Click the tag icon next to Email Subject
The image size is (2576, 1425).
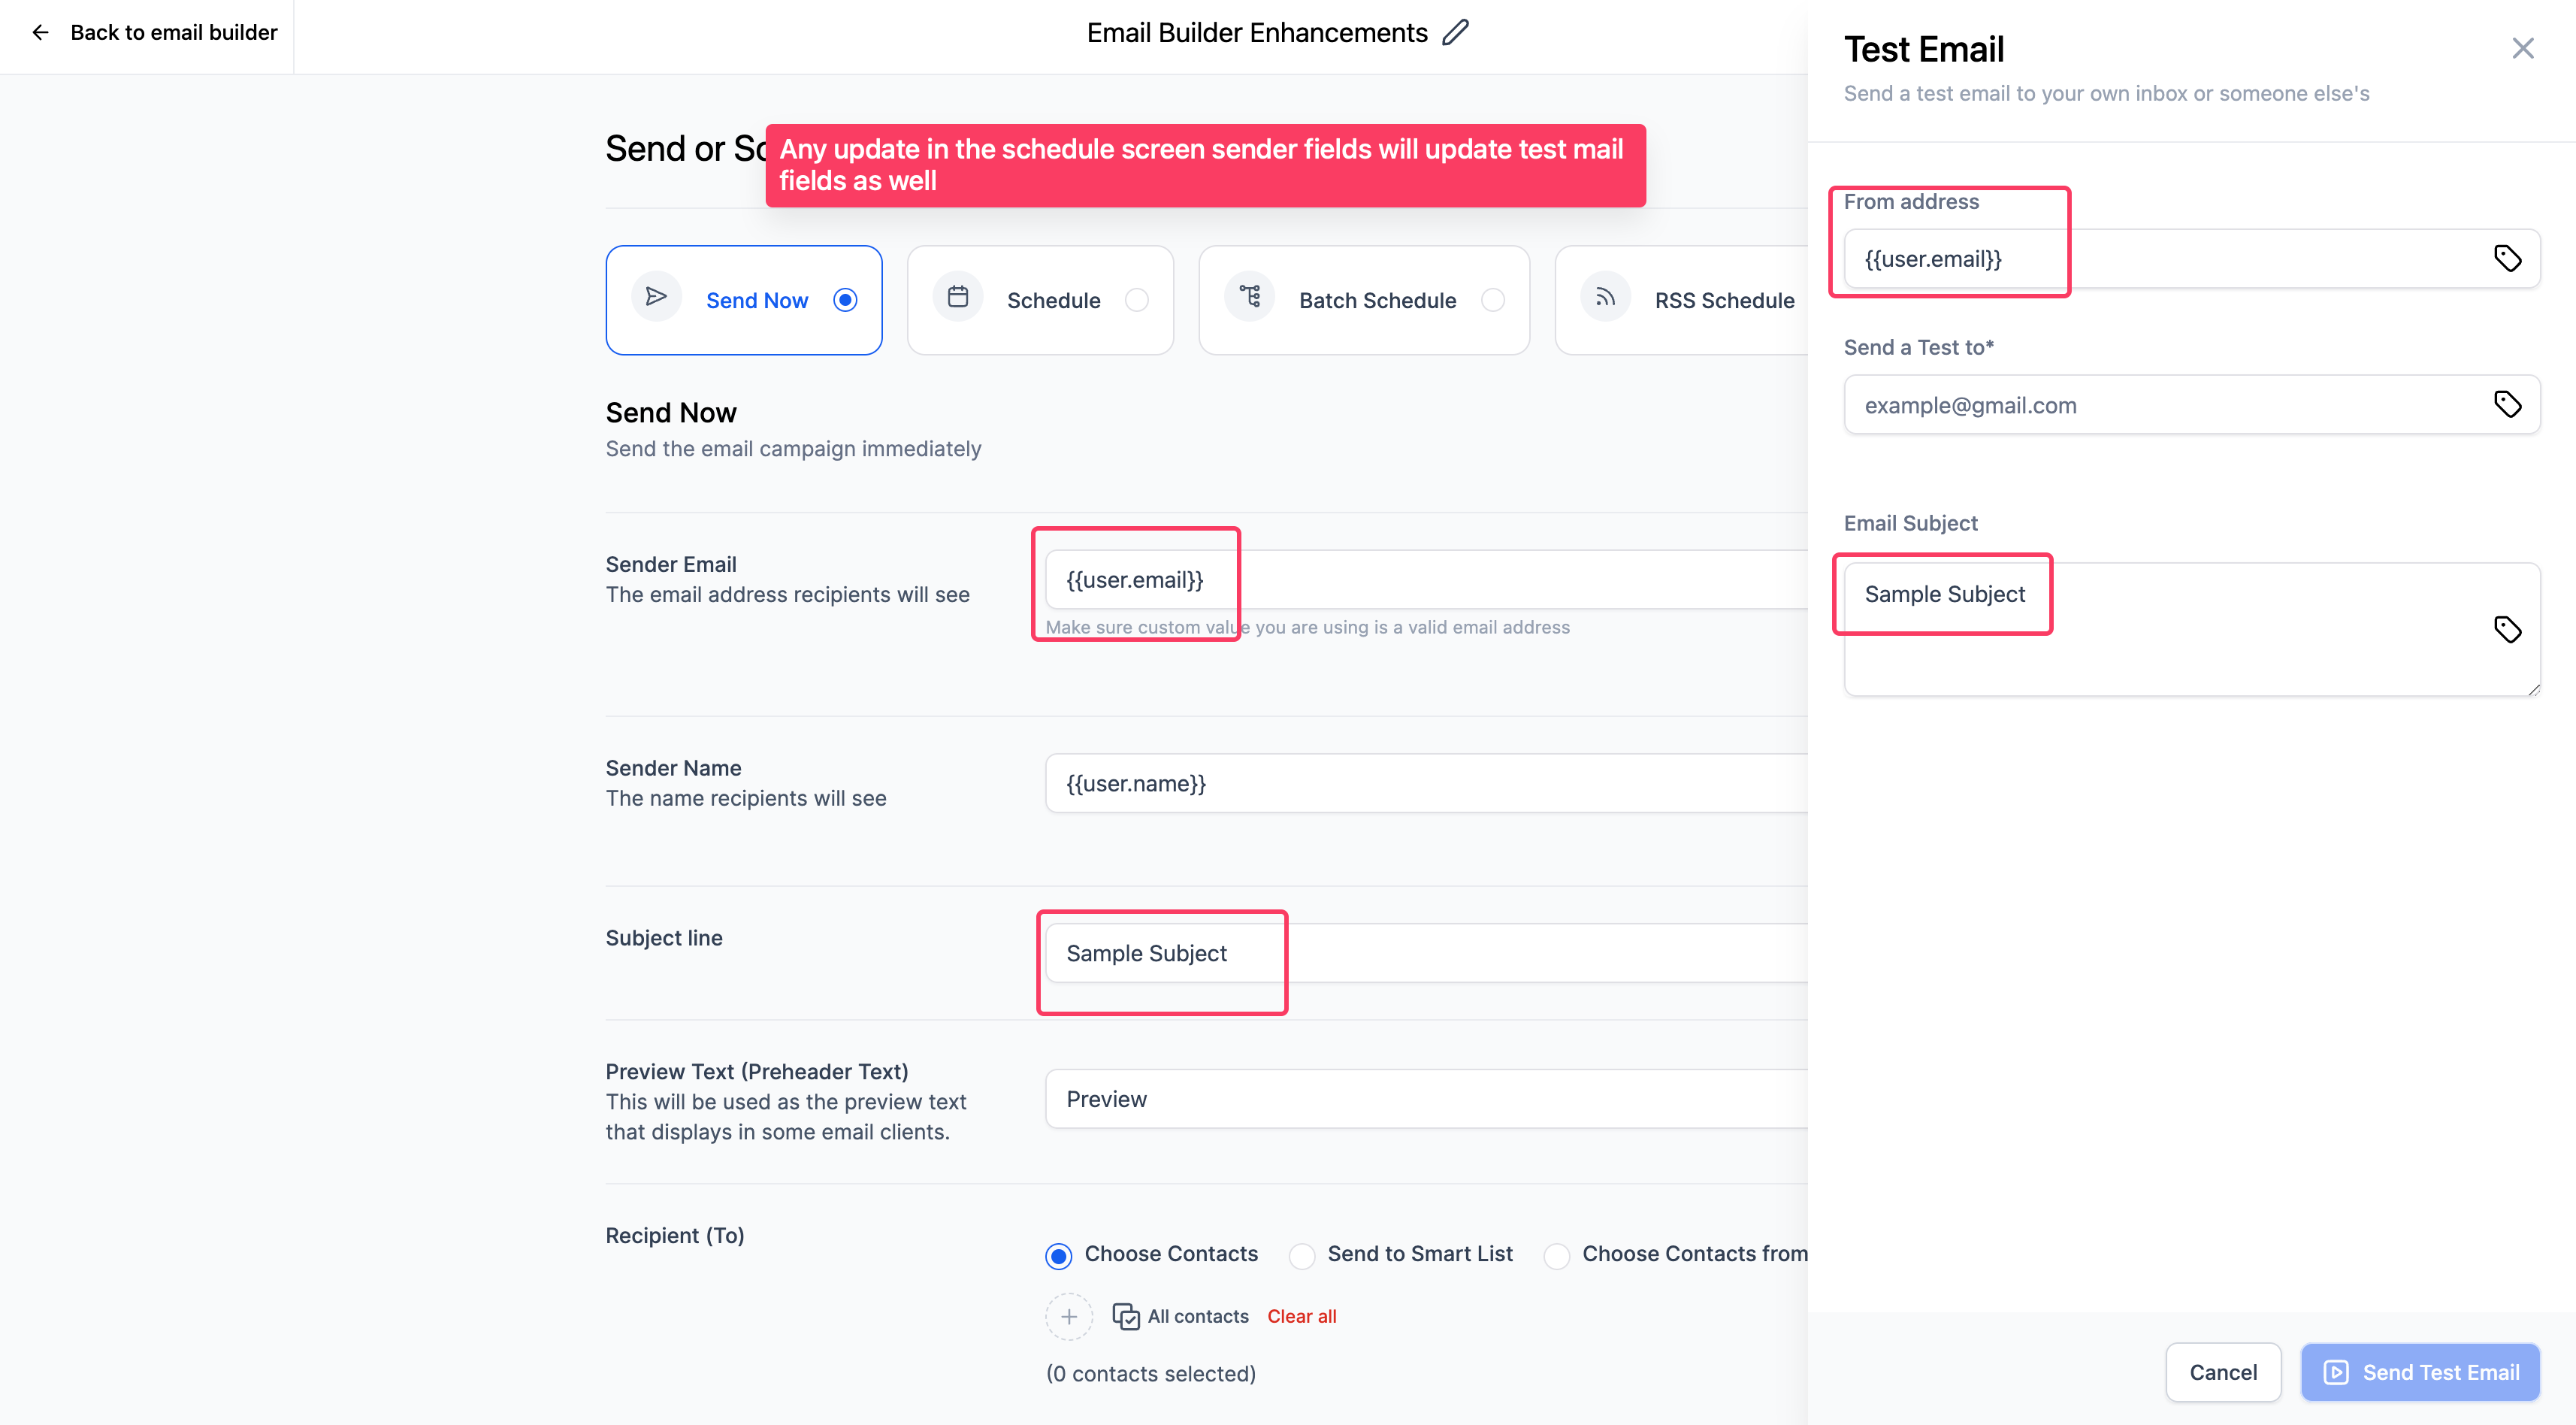[2508, 628]
